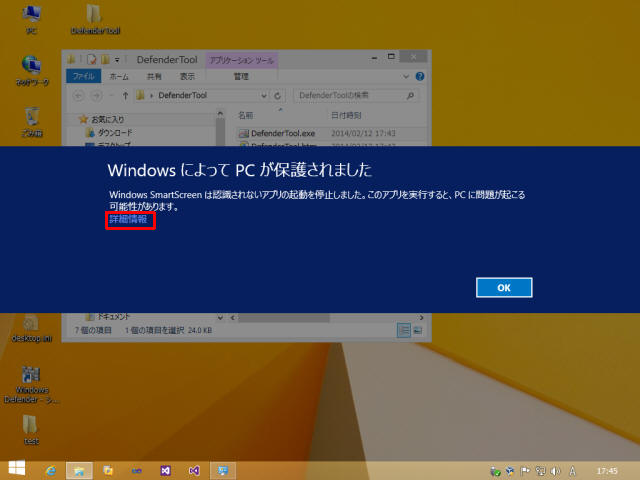Launch Internet Explorer from taskbar
This screenshot has width=640, height=480.
(x=51, y=471)
